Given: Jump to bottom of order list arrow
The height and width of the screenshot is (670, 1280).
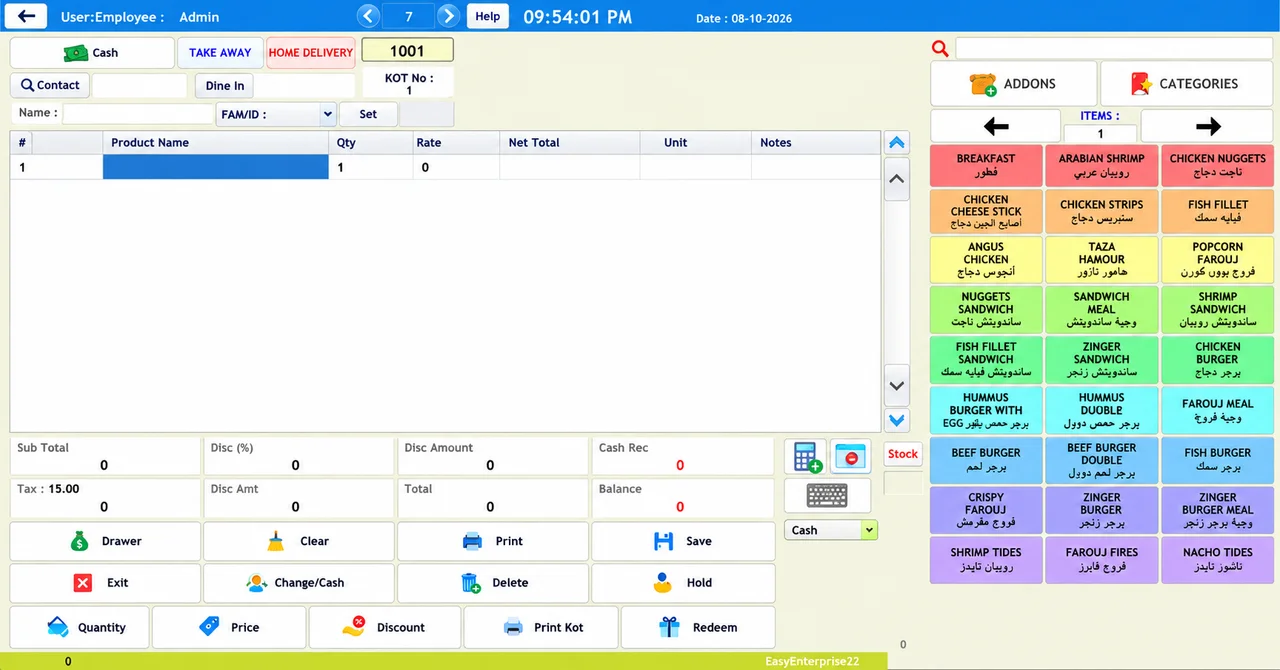Looking at the screenshot, I should (897, 421).
